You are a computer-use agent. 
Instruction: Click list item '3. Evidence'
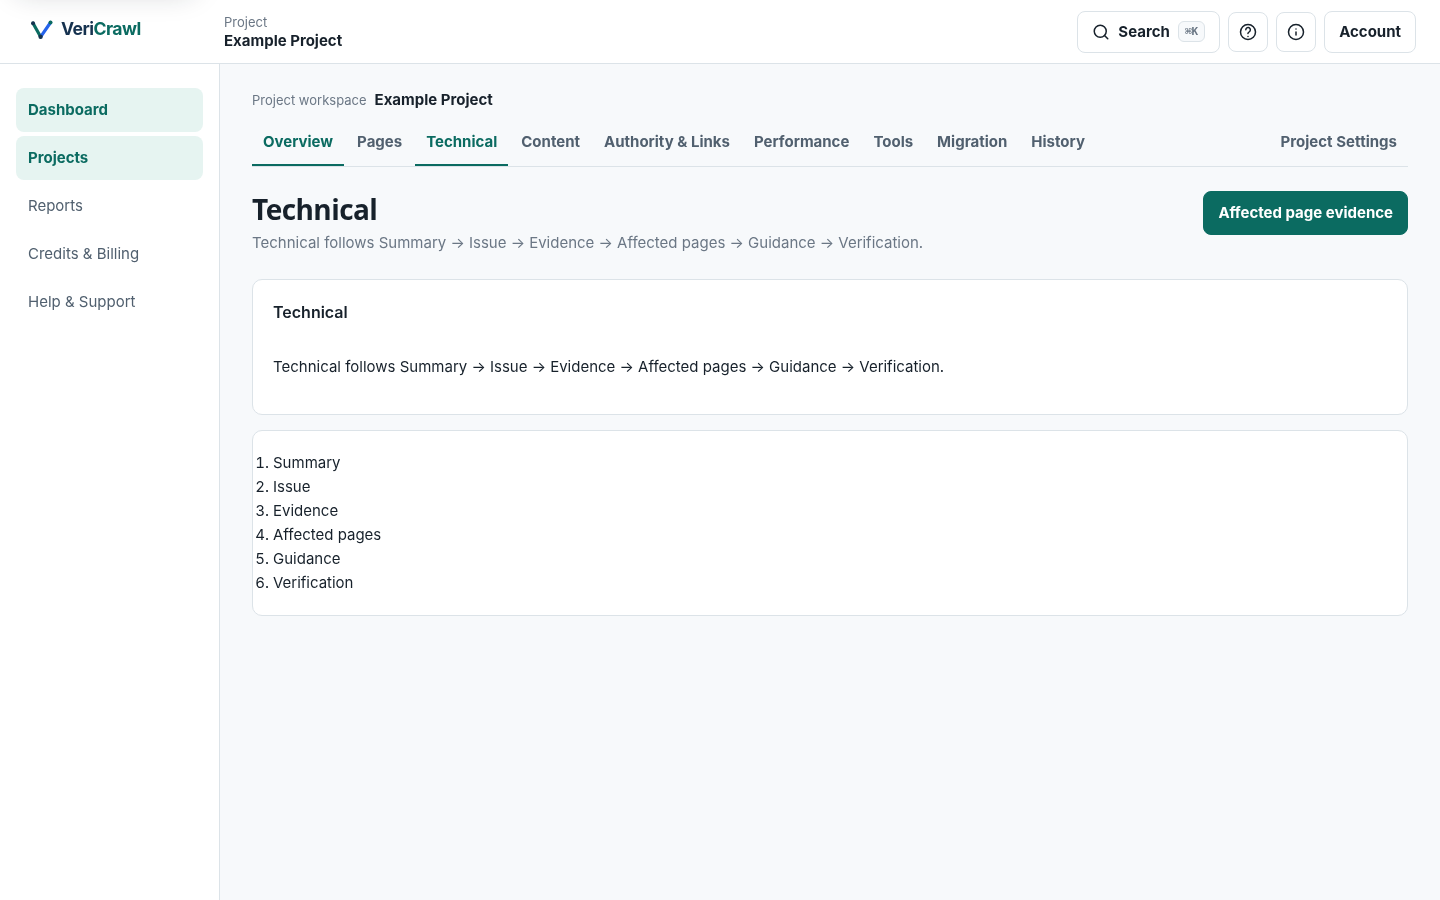297,511
